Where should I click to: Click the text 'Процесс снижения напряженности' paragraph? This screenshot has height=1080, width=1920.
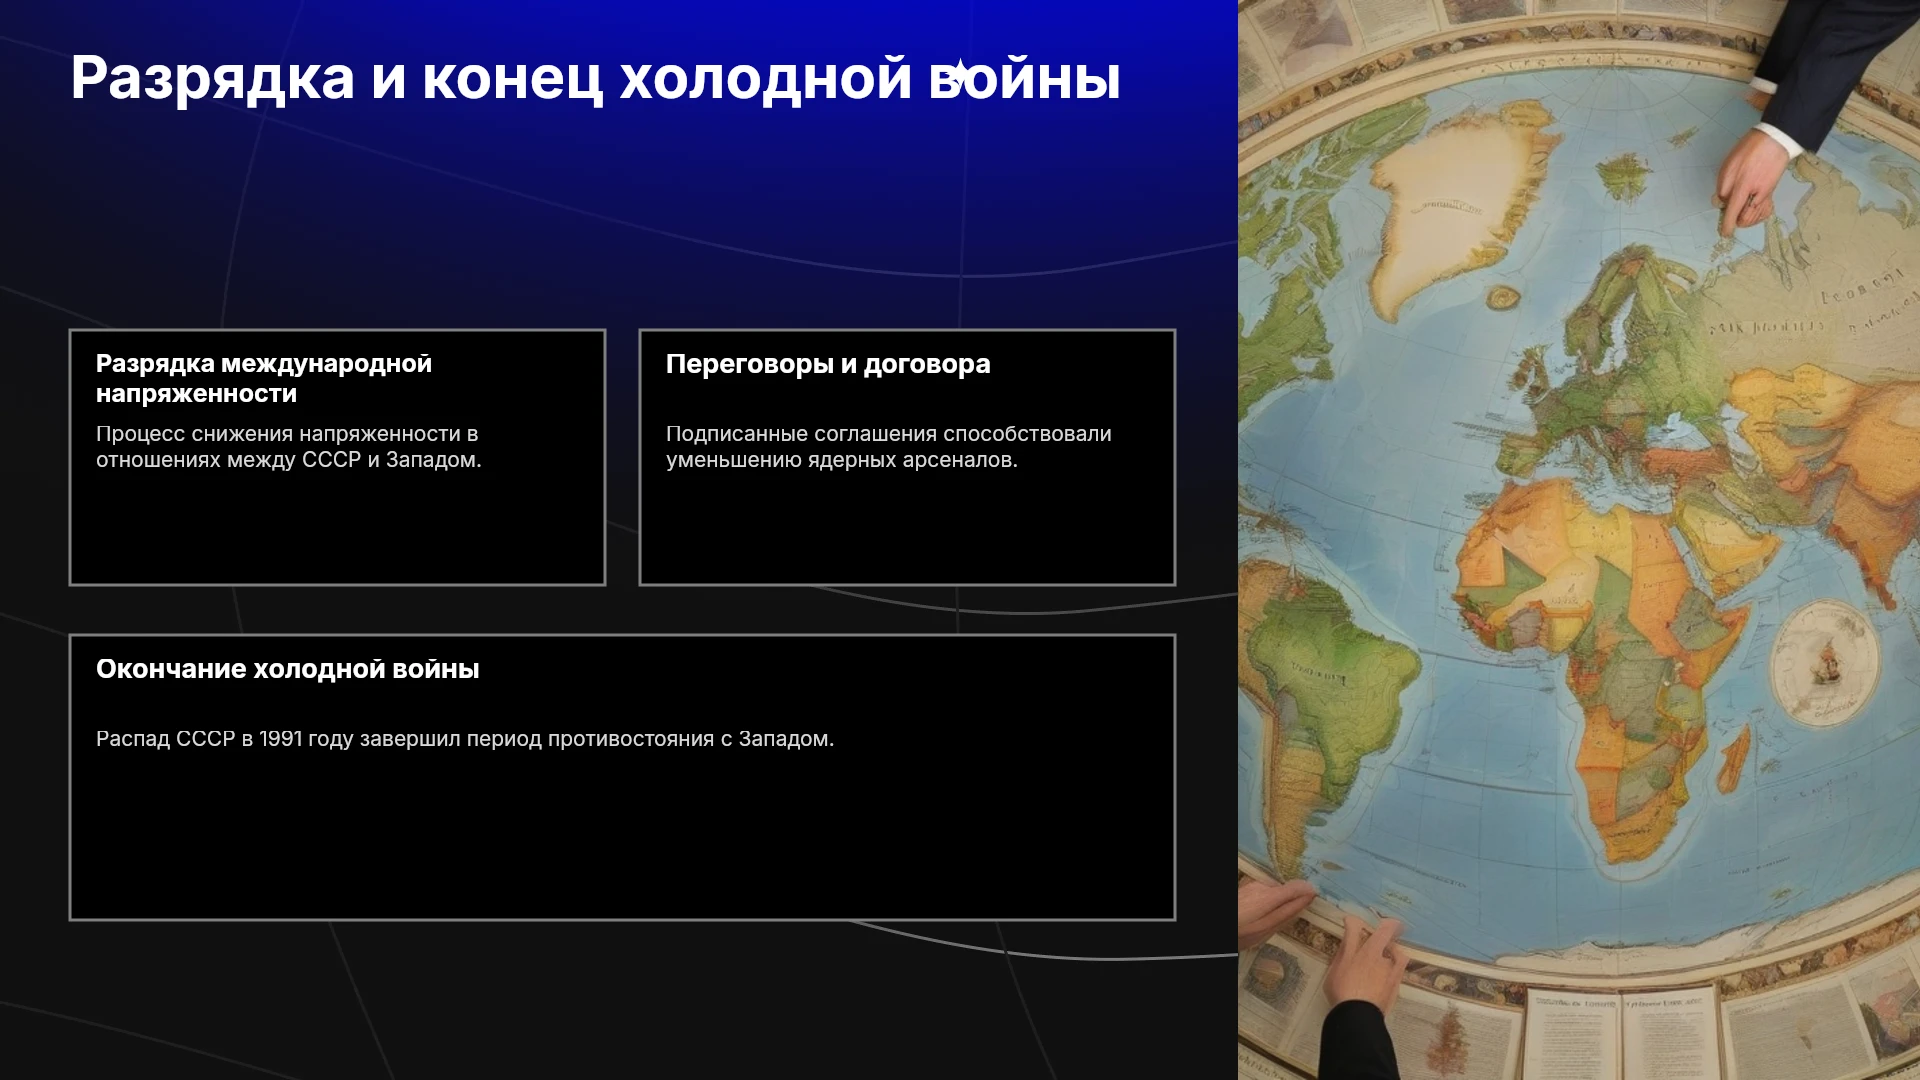pyautogui.click(x=289, y=447)
